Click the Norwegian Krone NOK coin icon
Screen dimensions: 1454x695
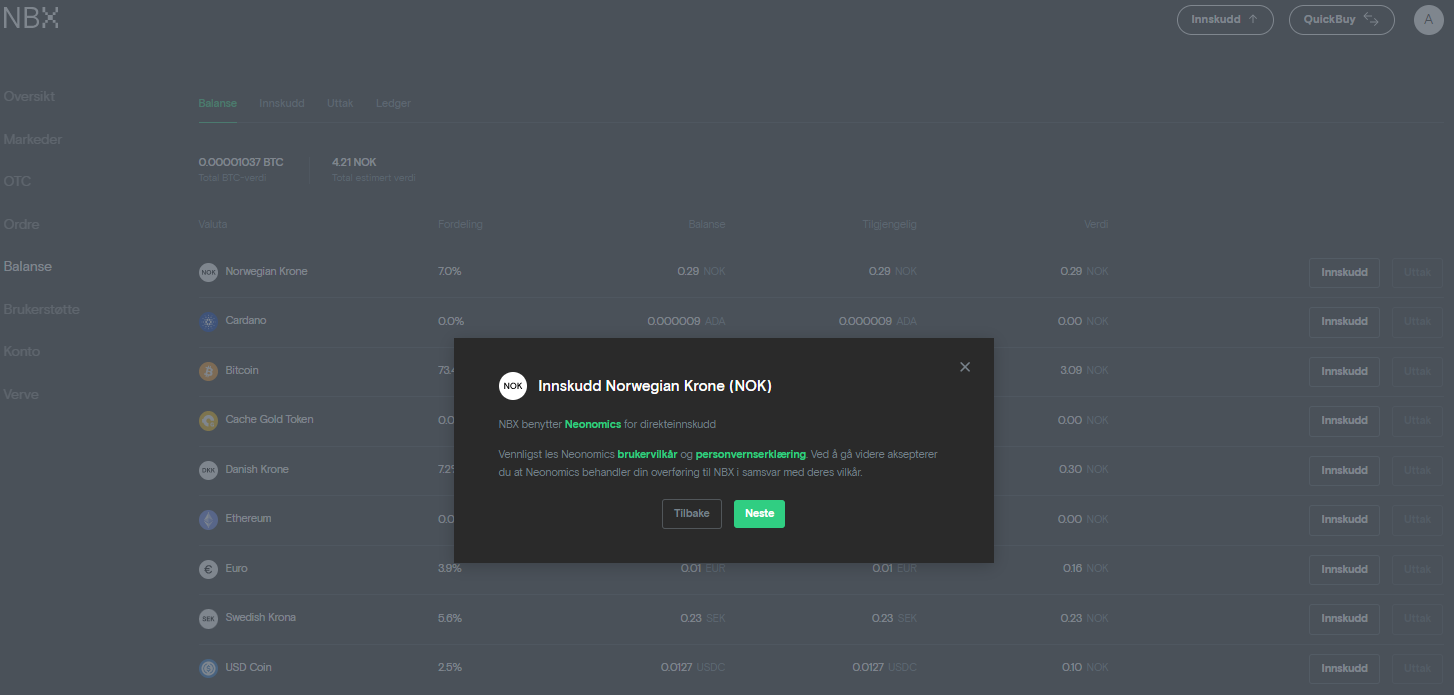click(208, 272)
